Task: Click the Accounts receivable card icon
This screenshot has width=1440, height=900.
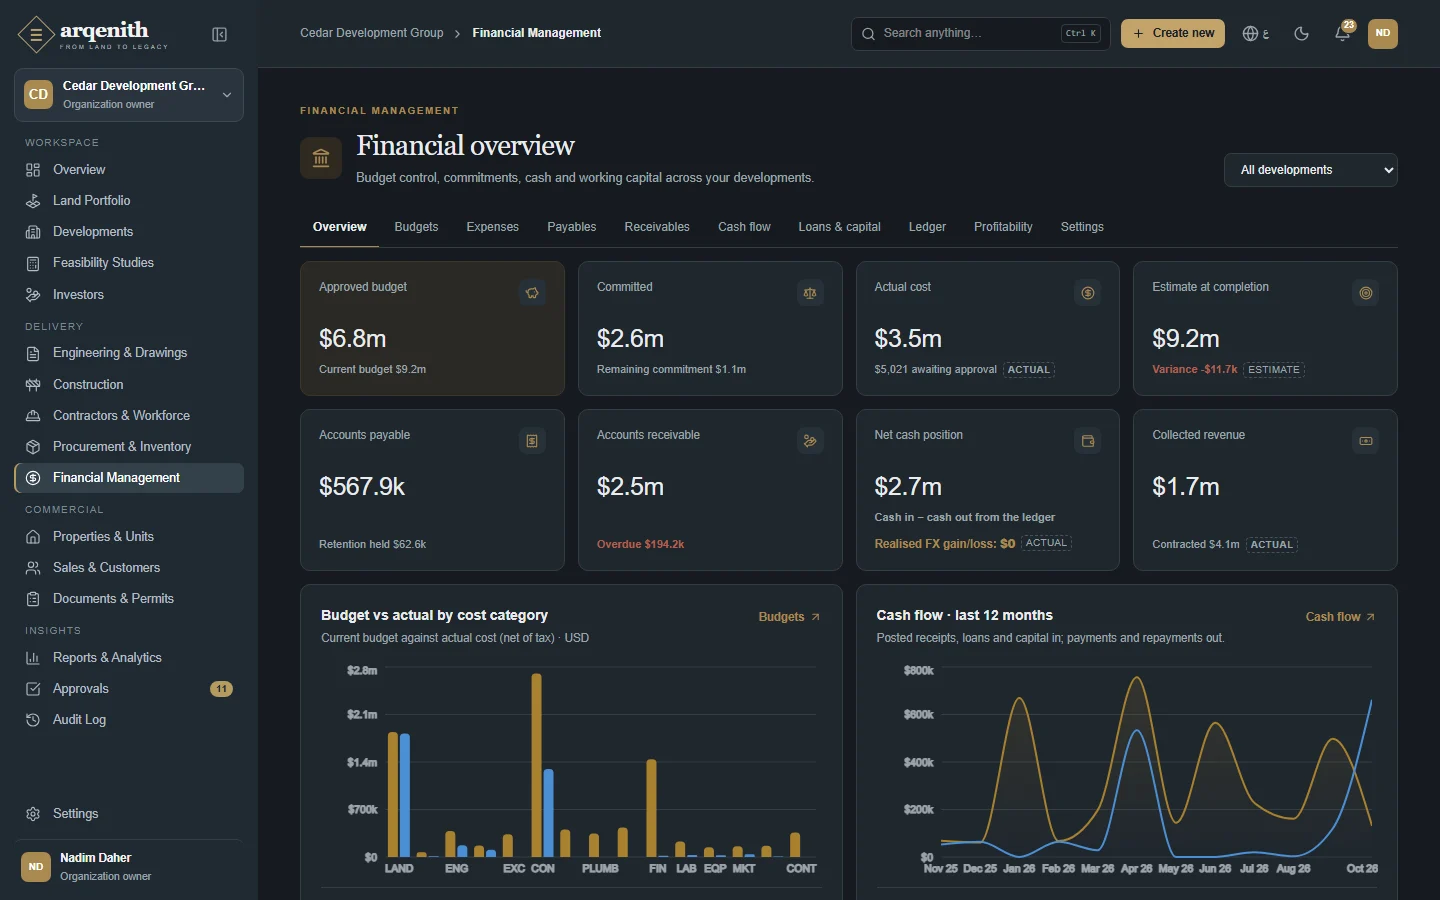Action: click(x=810, y=441)
